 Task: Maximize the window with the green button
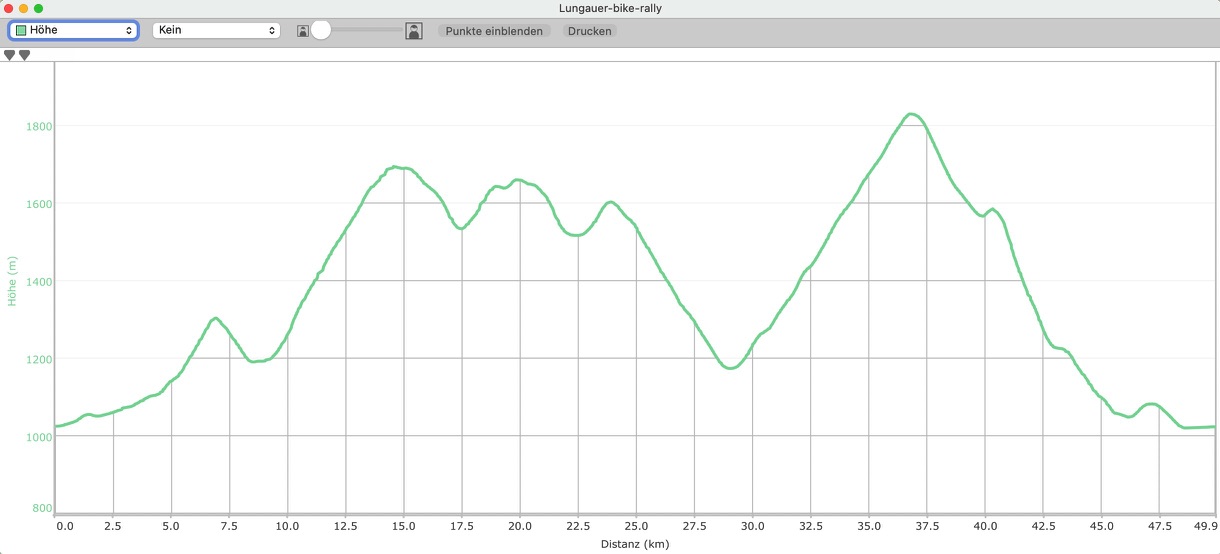tap(39, 9)
